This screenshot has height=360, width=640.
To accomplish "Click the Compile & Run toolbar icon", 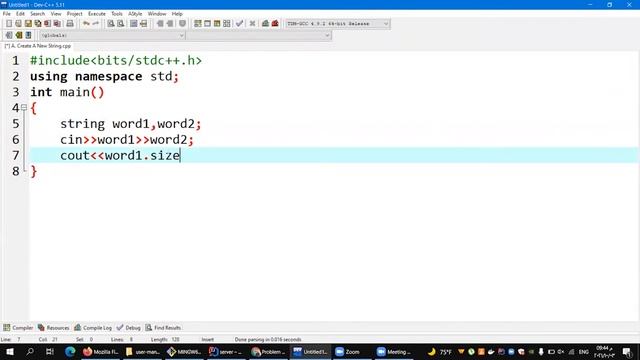I will point(217,24).
